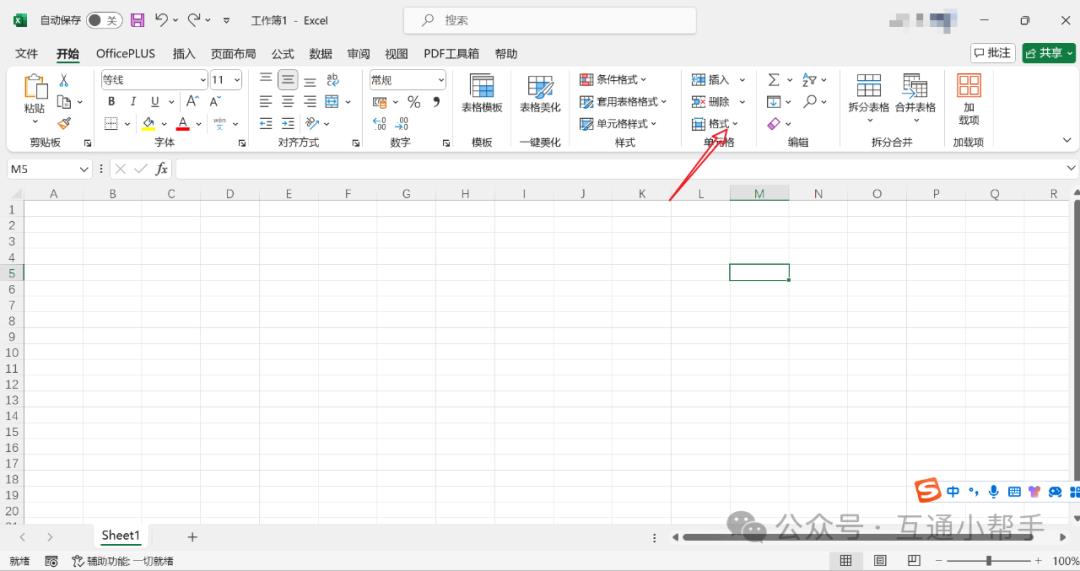This screenshot has height=571, width=1080.
Task: Click in the 搜索 search box
Action: [550, 21]
